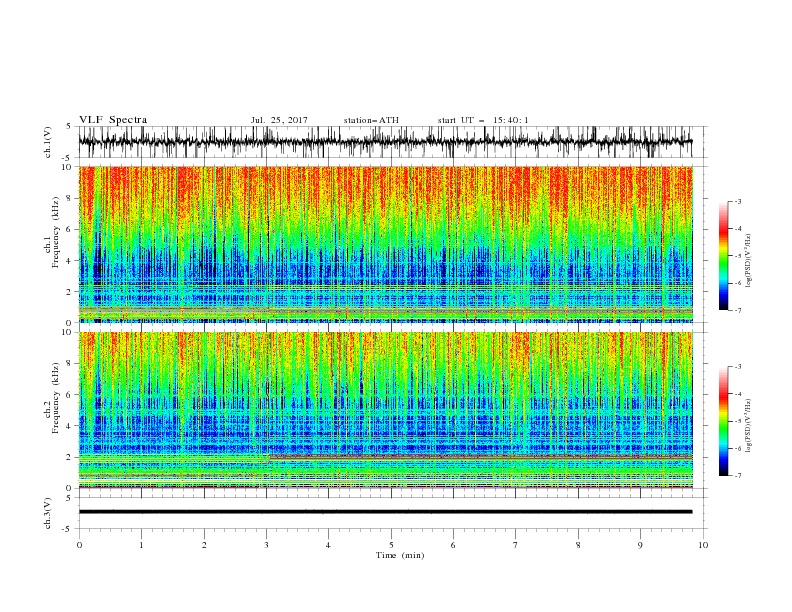Click the time axis tick label "5"

click(x=391, y=545)
